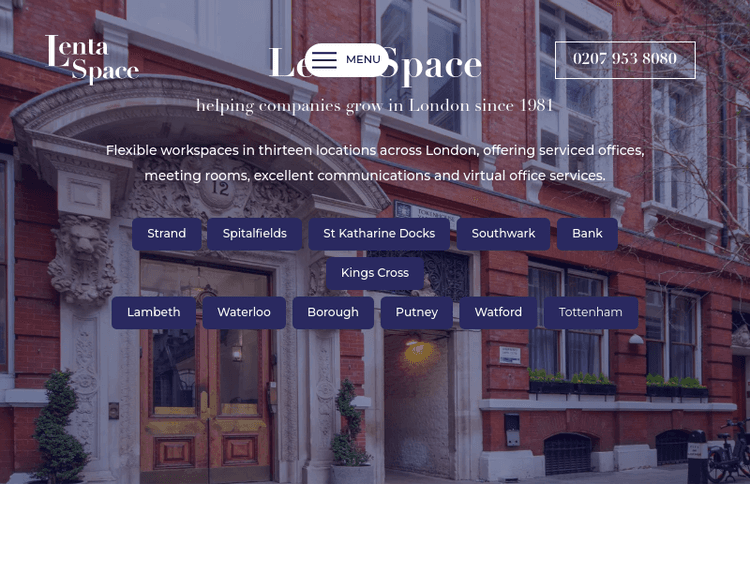Click the flexible workspaces description paragraph

375,163
